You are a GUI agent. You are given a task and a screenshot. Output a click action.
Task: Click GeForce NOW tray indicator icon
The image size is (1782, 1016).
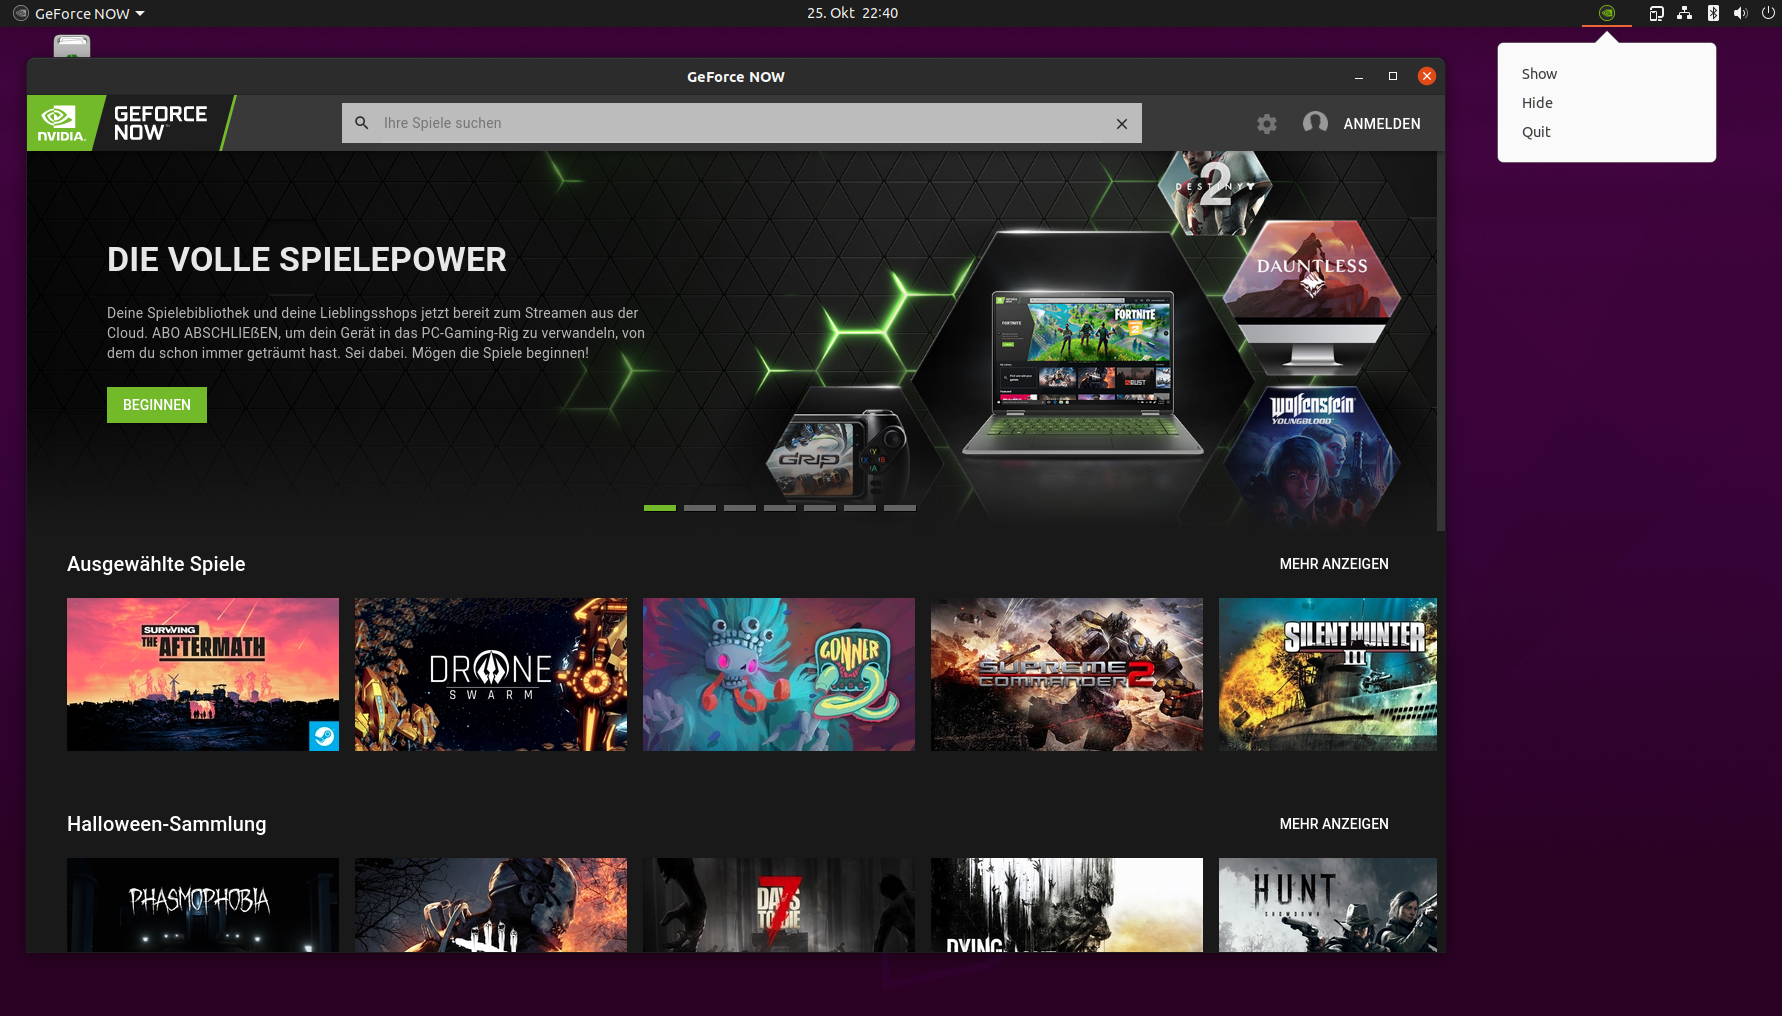[1607, 13]
